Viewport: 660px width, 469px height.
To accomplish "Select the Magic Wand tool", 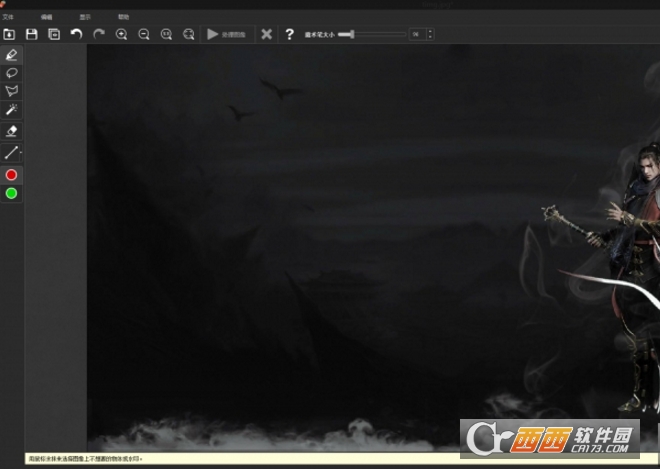I will (11, 109).
